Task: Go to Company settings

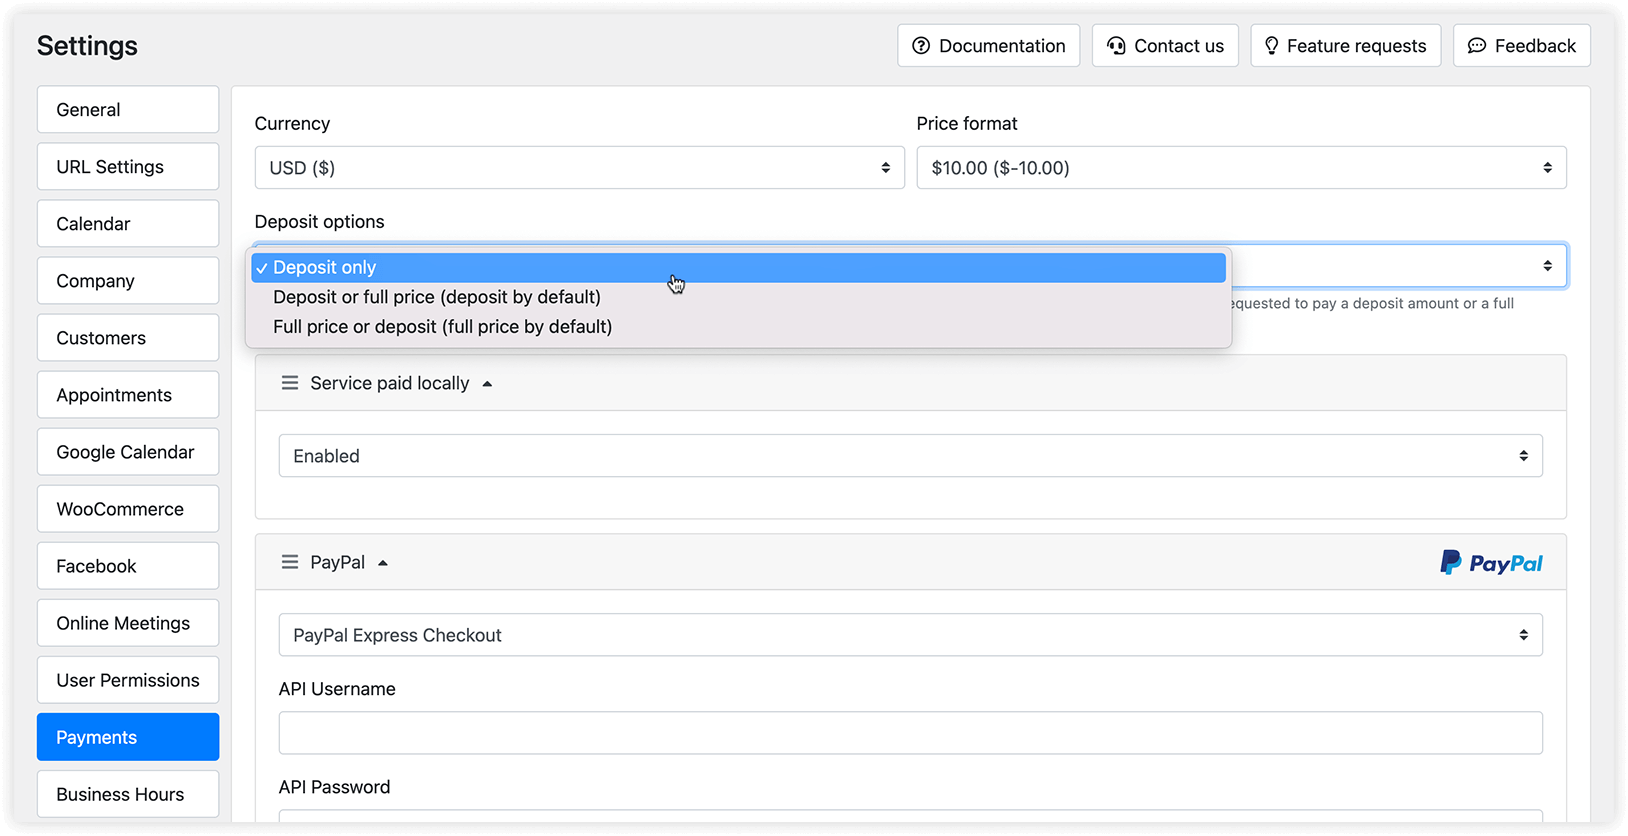Action: (x=128, y=281)
